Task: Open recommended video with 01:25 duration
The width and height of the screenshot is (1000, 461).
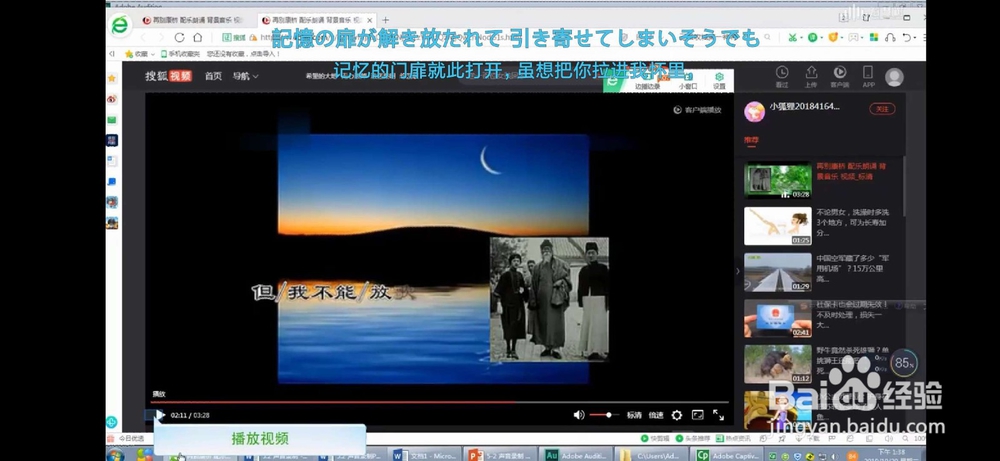Action: (777, 226)
